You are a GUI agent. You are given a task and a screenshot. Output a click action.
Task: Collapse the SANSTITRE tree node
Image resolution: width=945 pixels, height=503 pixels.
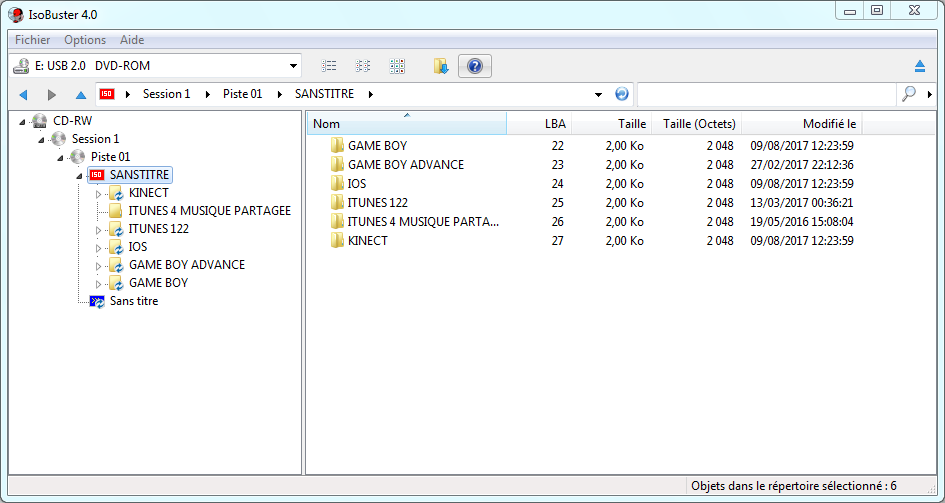(80, 176)
